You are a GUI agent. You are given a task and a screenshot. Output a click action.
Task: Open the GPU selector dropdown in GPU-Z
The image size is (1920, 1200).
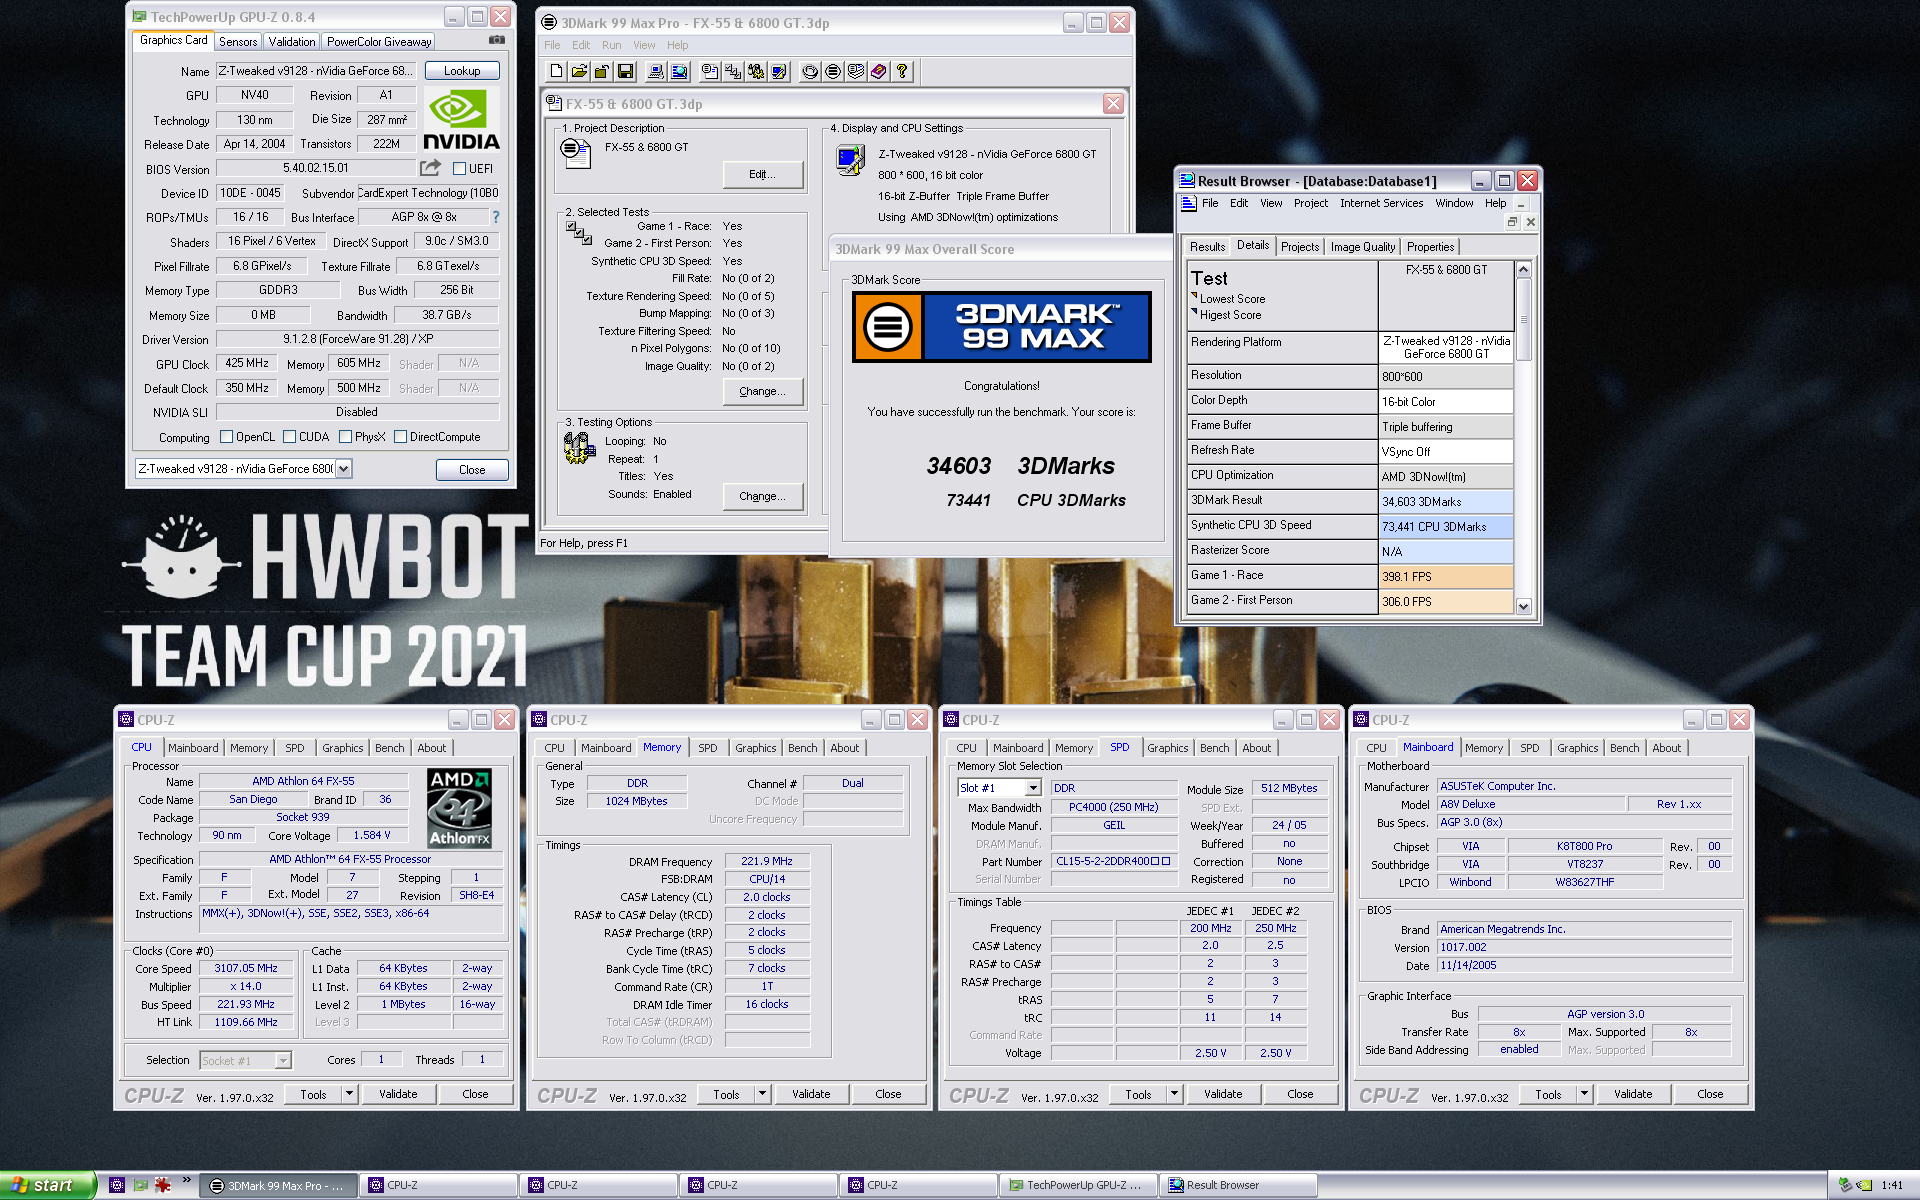pos(343,469)
